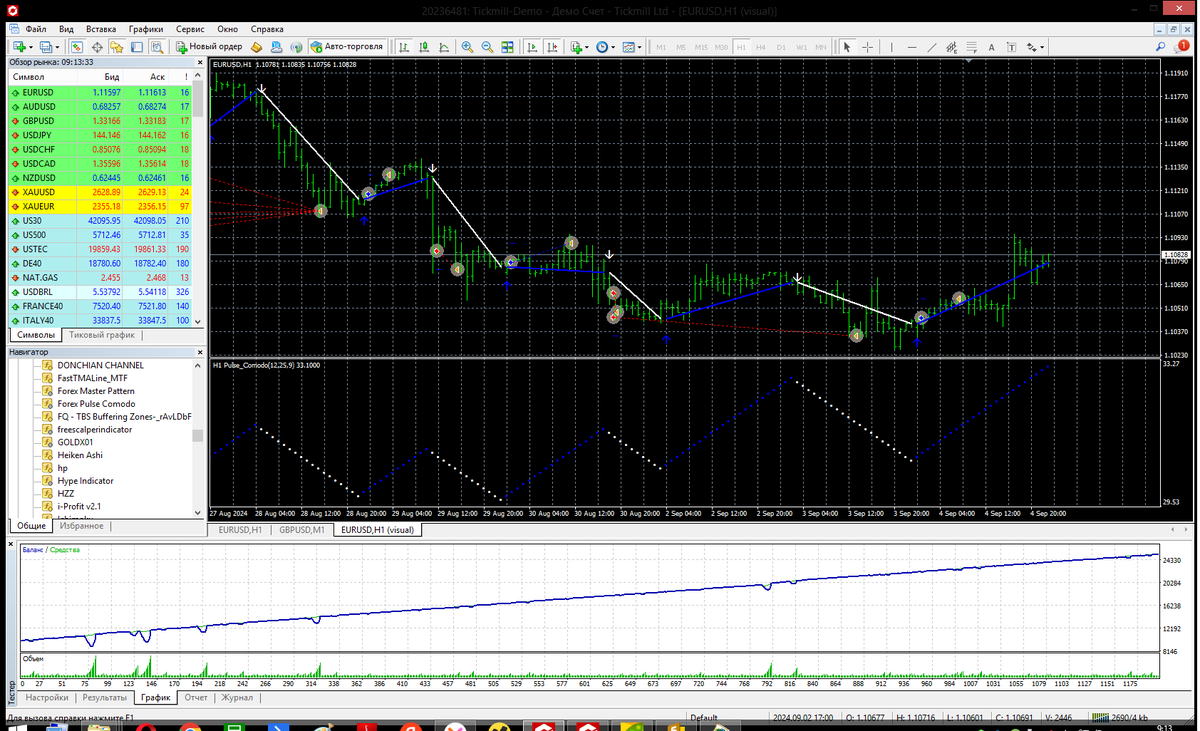The image size is (1200, 731).
Task: Open the Результаты tester tab
Action: [105, 698]
